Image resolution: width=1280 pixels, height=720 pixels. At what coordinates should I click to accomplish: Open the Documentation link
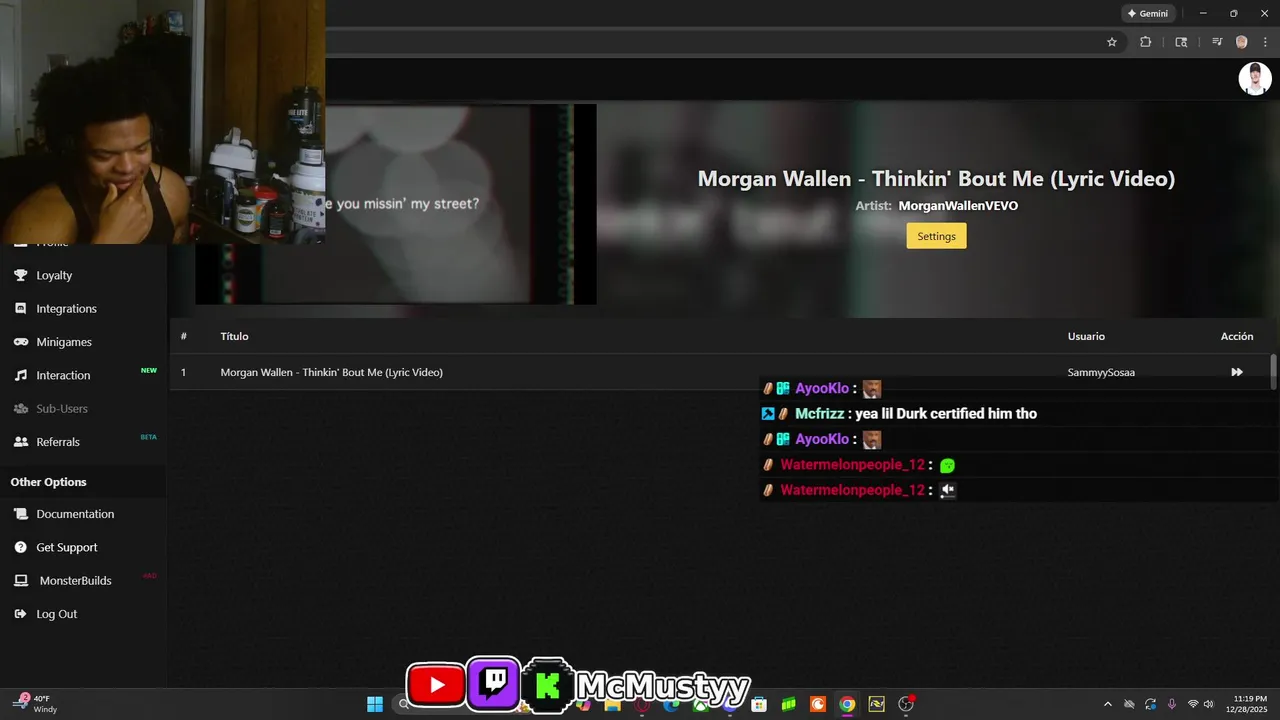coord(75,514)
